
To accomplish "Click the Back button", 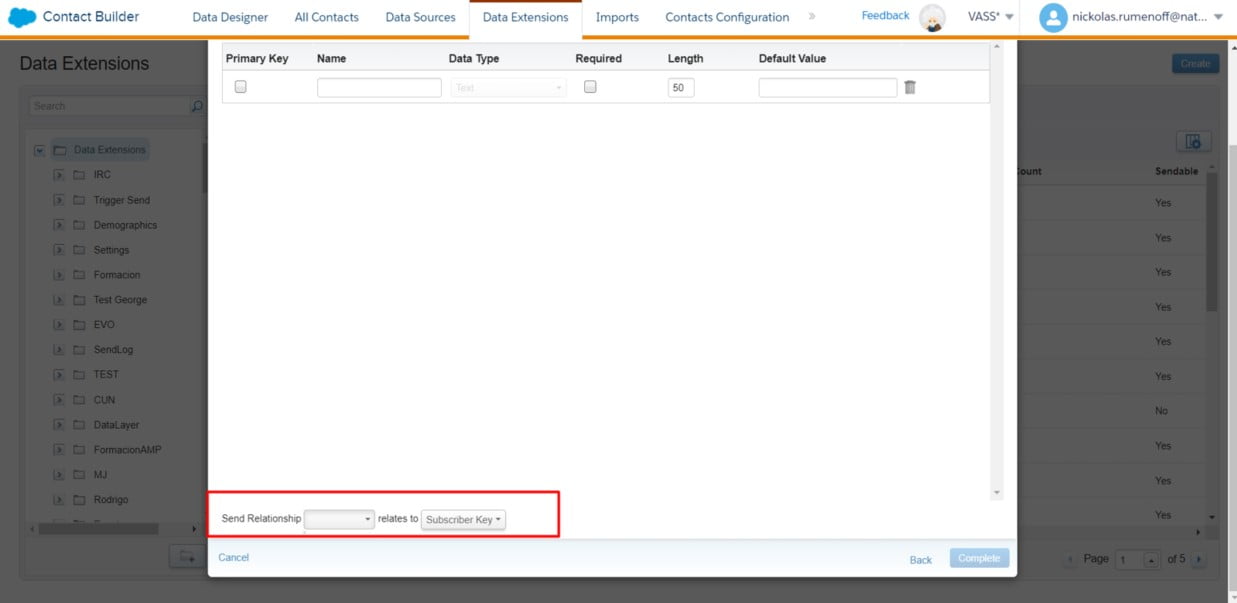I will [920, 559].
